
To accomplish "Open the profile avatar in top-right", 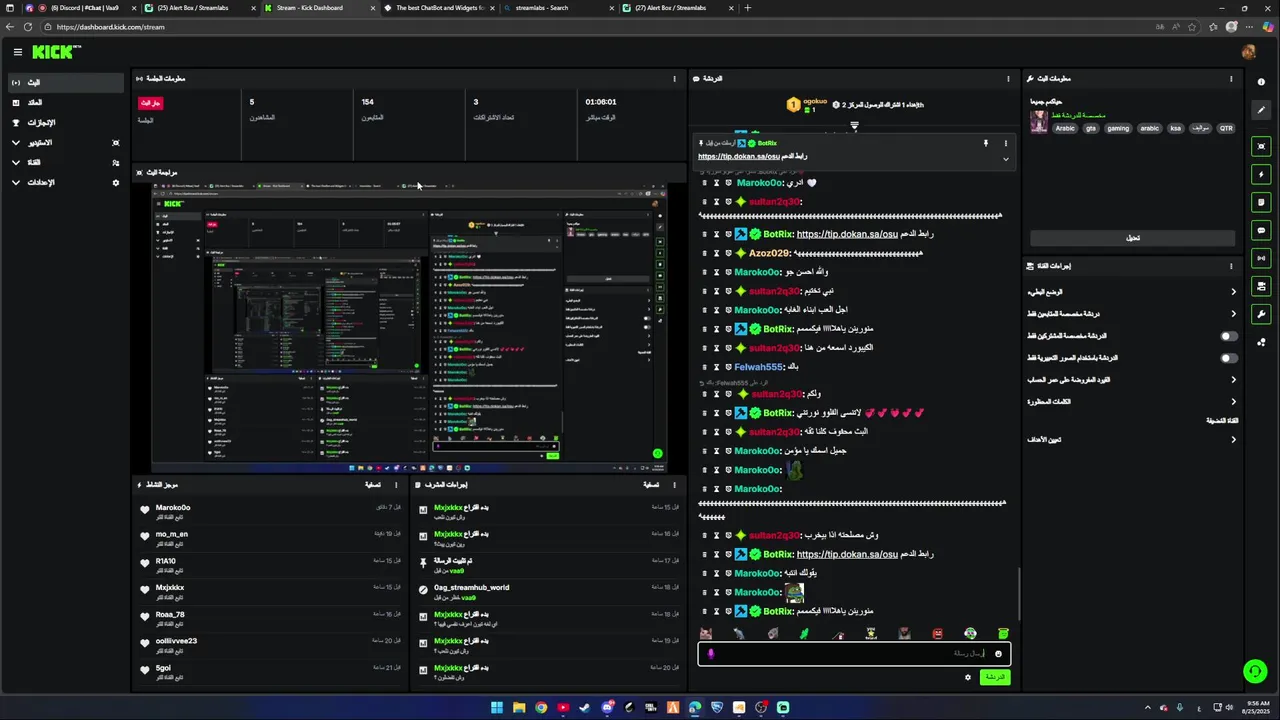I will point(1248,52).
